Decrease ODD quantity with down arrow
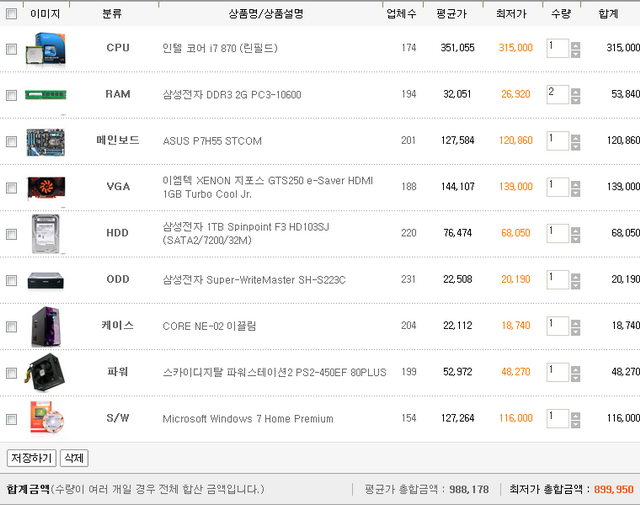The image size is (640, 505). [576, 285]
